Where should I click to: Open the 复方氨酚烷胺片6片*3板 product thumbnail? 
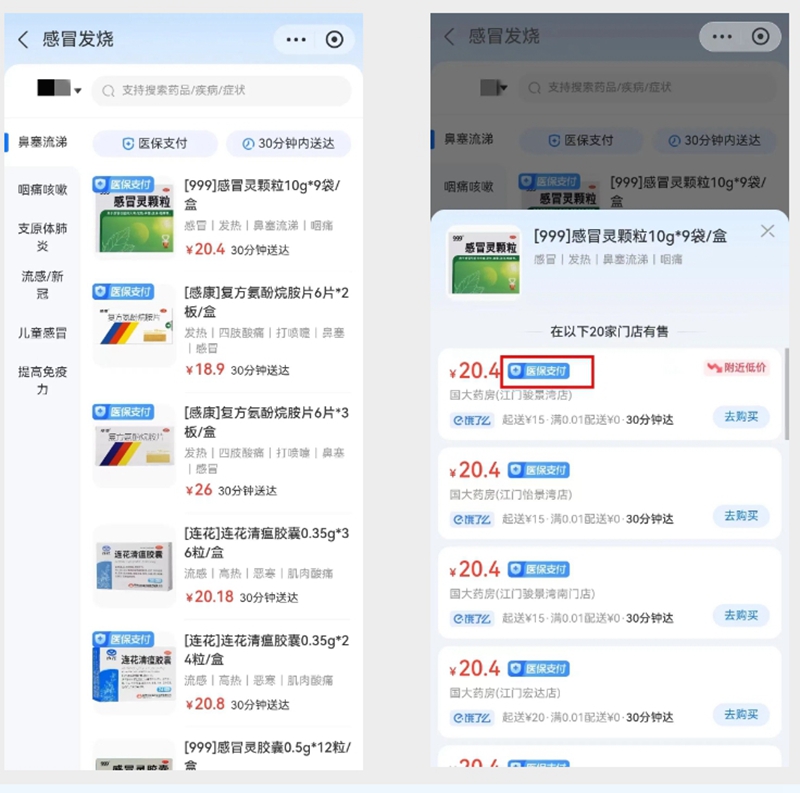135,445
